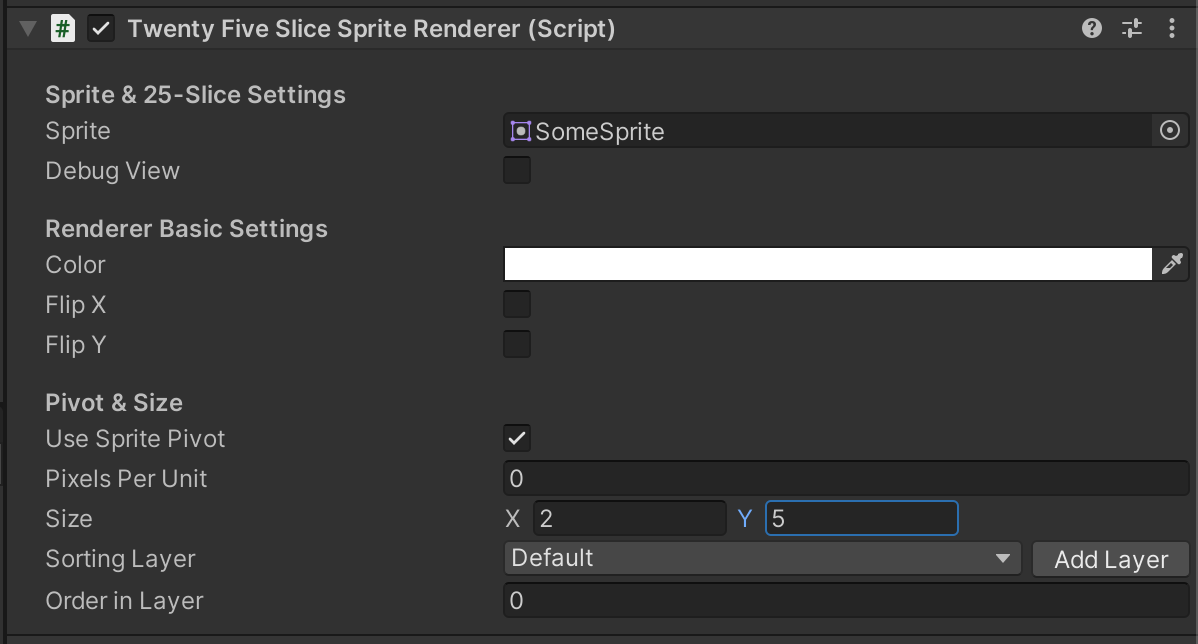Click the script asset icon
Viewport: 1198px width, 644px height.
tap(62, 28)
